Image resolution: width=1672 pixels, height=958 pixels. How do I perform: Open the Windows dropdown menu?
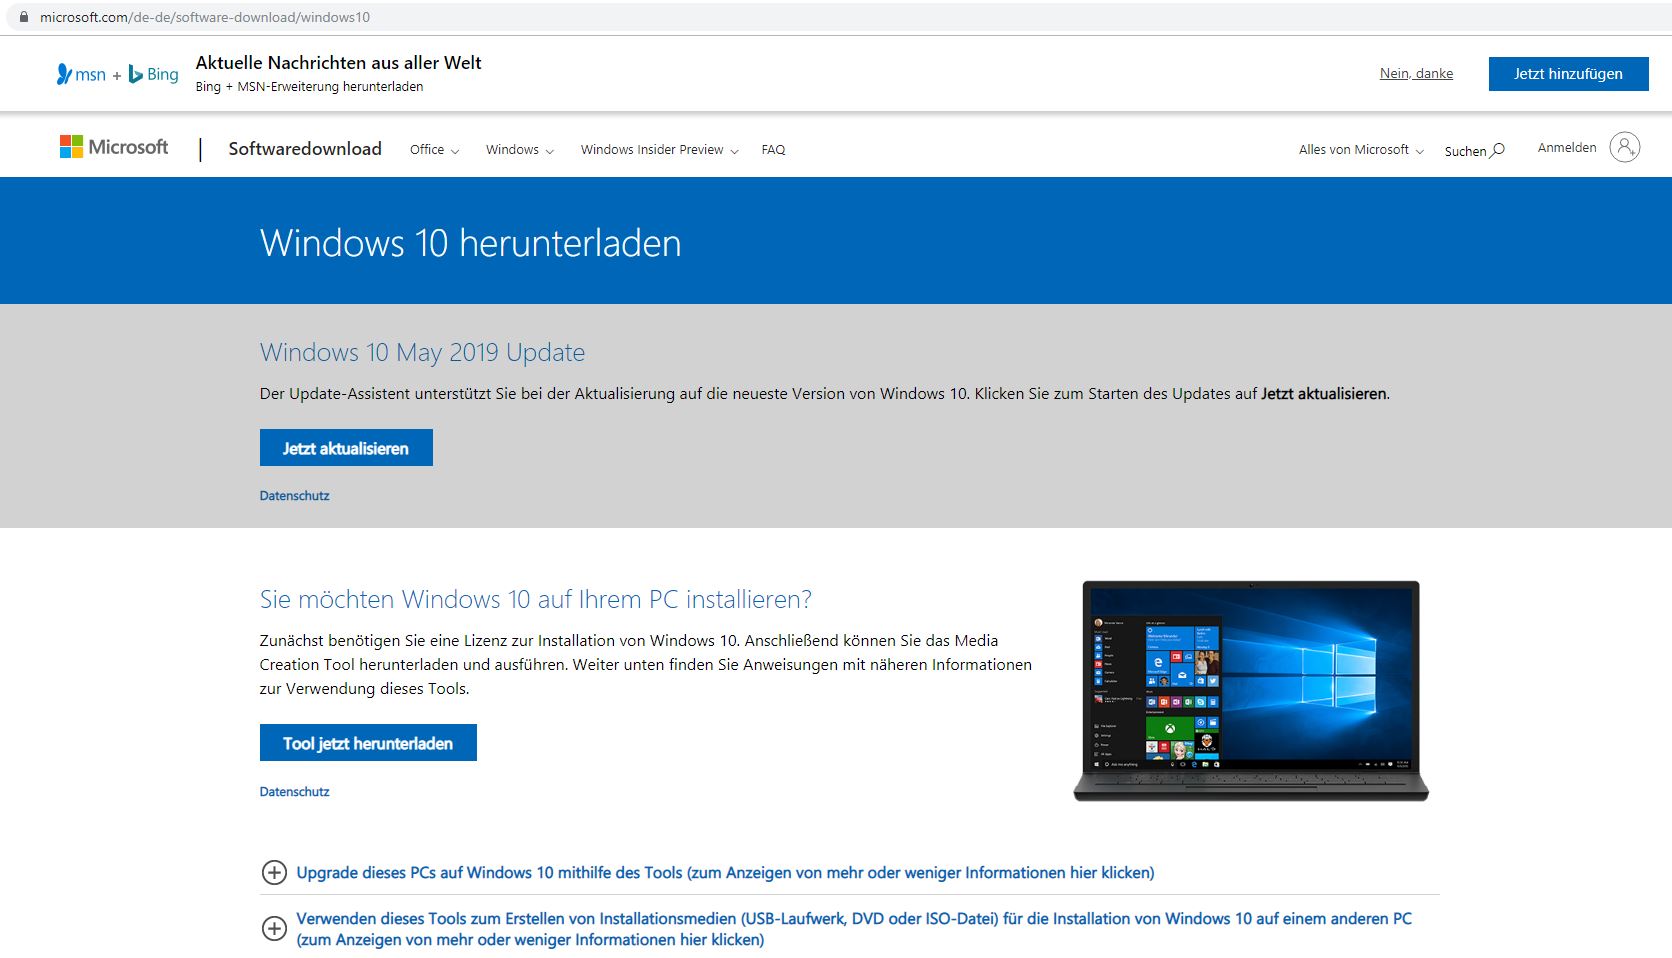[x=520, y=150]
